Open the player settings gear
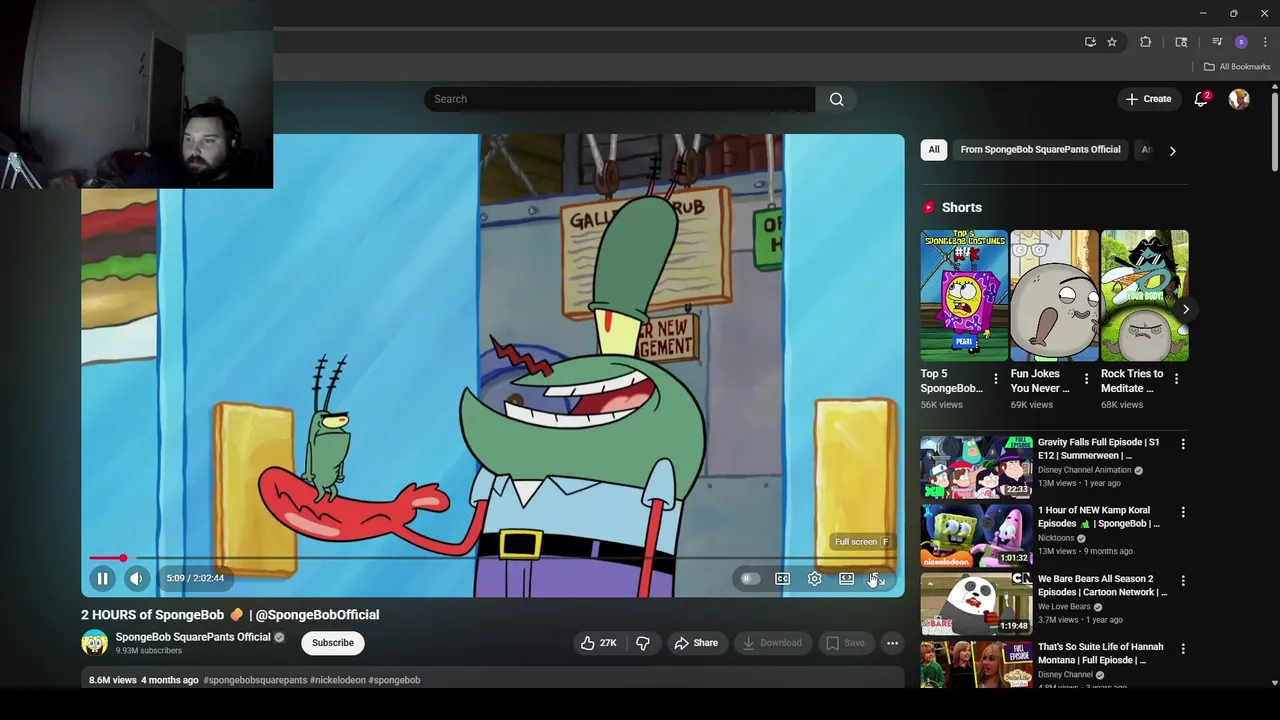The image size is (1280, 720). [x=814, y=578]
